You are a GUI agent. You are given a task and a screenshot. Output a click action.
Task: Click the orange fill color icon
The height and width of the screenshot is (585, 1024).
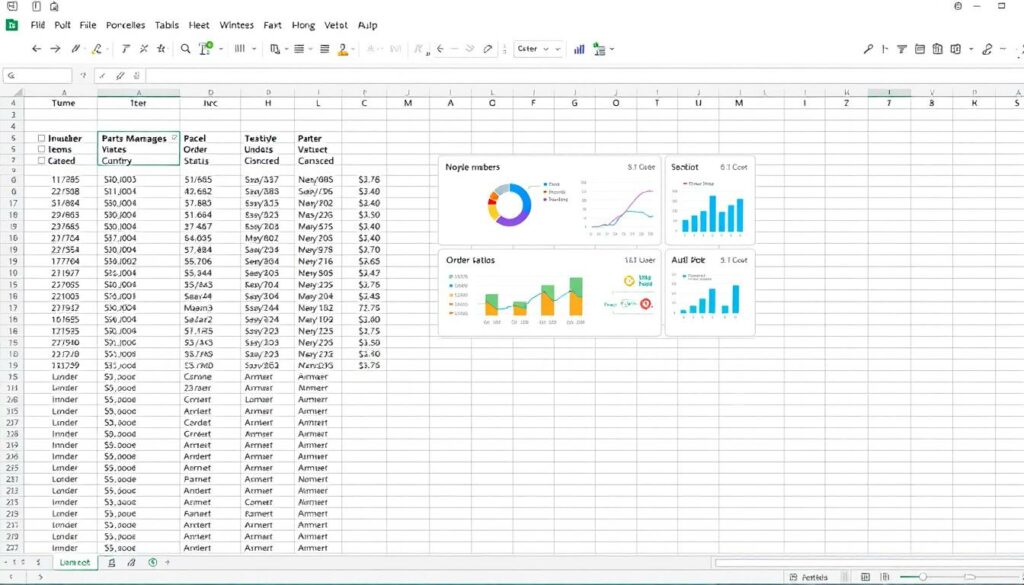click(x=343, y=50)
